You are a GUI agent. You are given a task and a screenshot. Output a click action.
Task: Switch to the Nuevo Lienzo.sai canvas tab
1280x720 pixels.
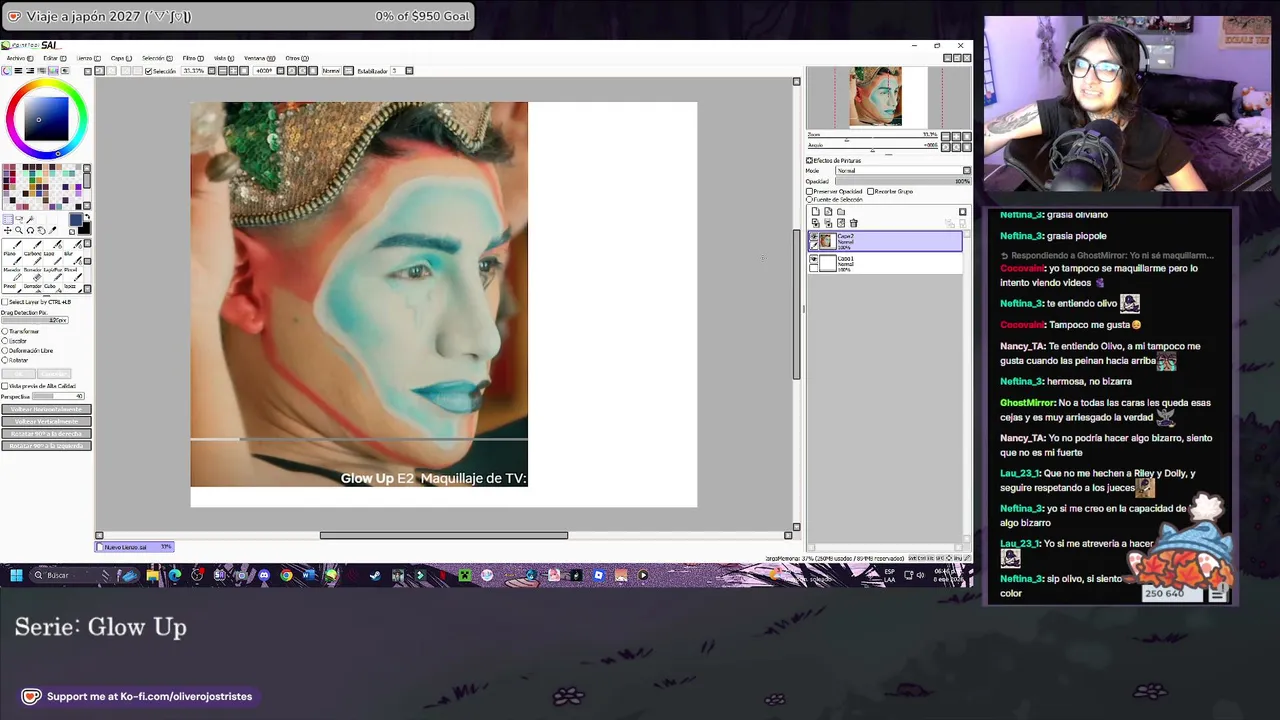tap(135, 547)
